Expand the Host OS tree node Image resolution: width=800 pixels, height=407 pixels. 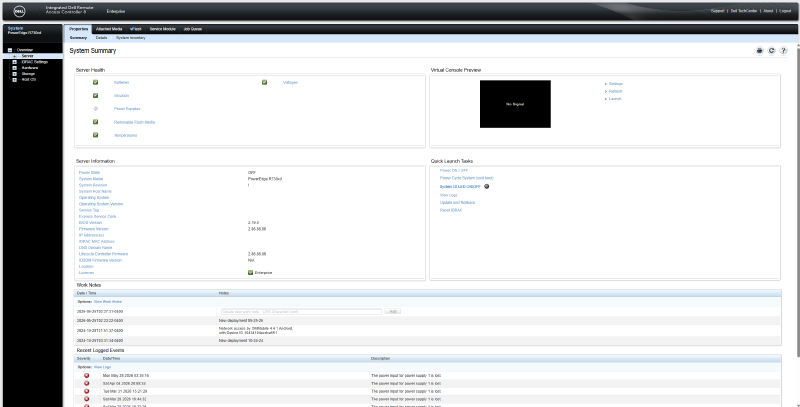point(15,80)
